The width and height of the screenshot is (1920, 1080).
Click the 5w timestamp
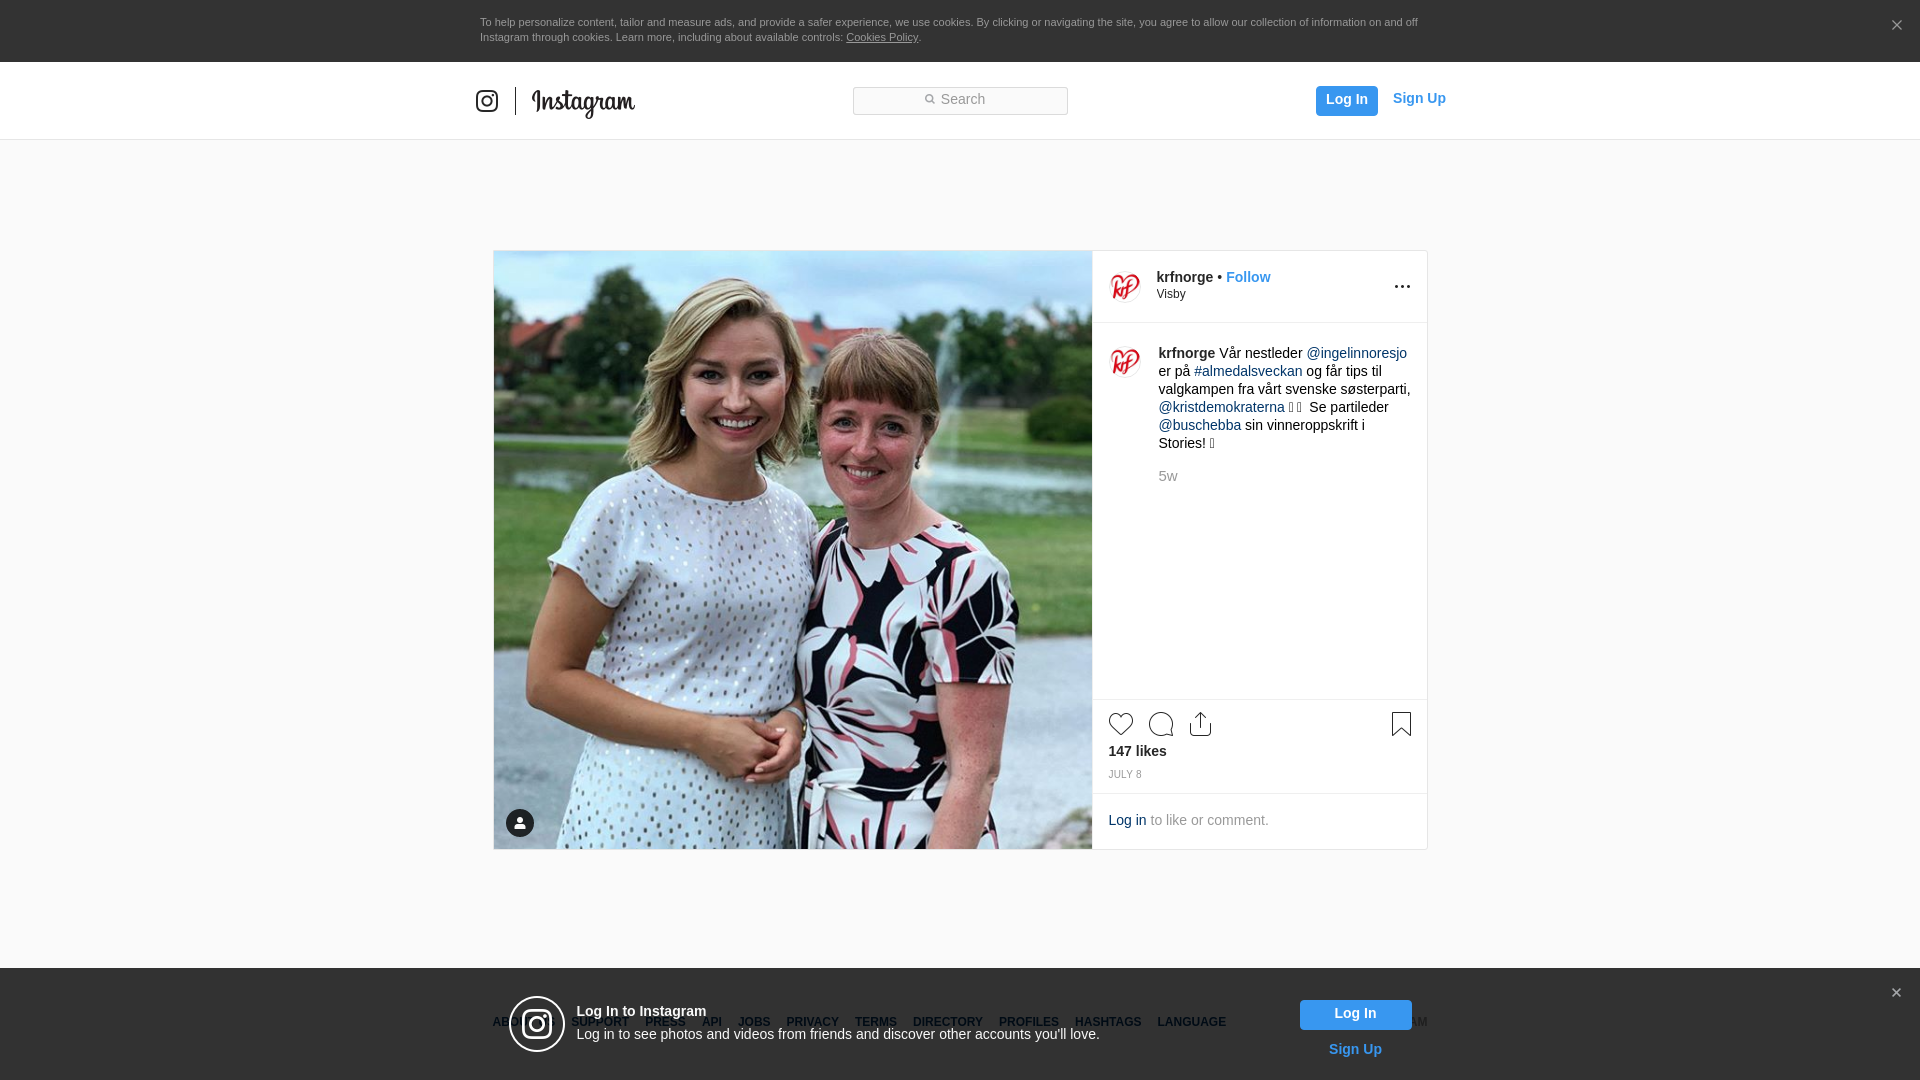pyautogui.click(x=1167, y=476)
